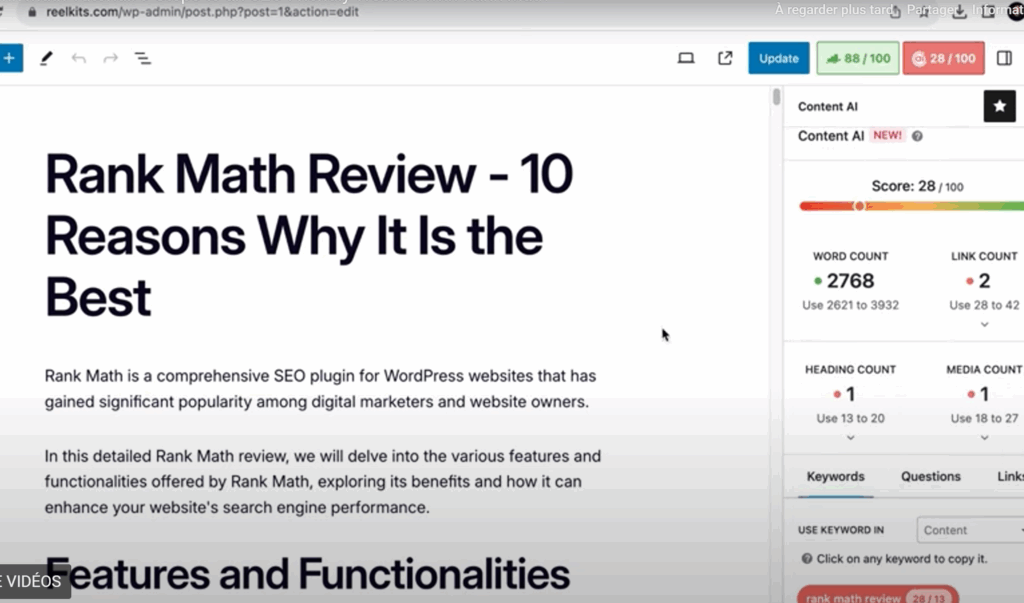
Task: Click the reelkits.com URL in address bar
Action: (202, 12)
